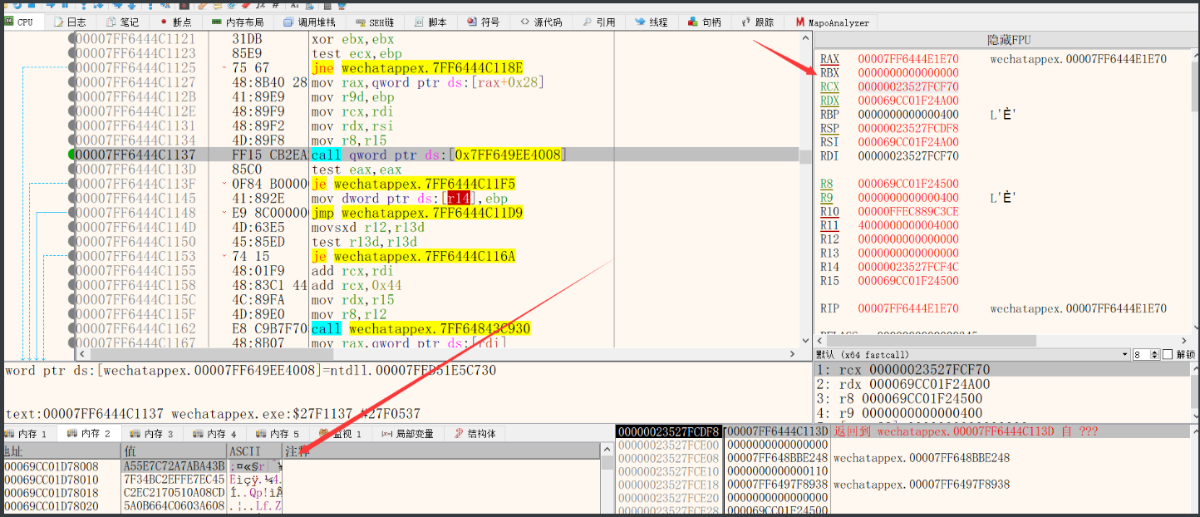The width and height of the screenshot is (1200, 517).
Task: Open the 笔记 notes tab
Action: 123,21
